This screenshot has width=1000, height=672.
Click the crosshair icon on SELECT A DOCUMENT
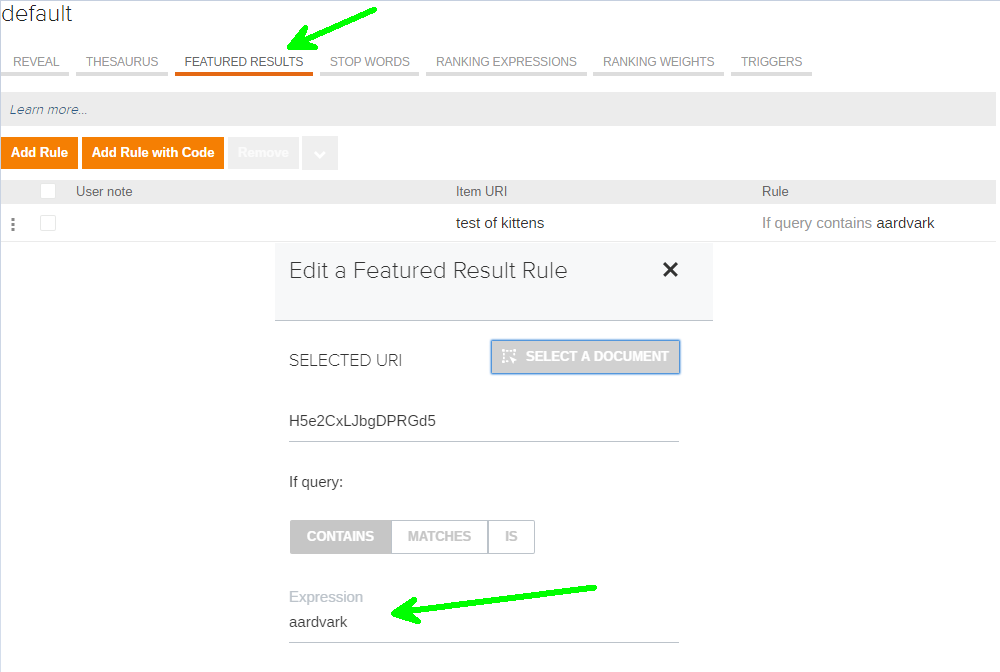point(508,356)
